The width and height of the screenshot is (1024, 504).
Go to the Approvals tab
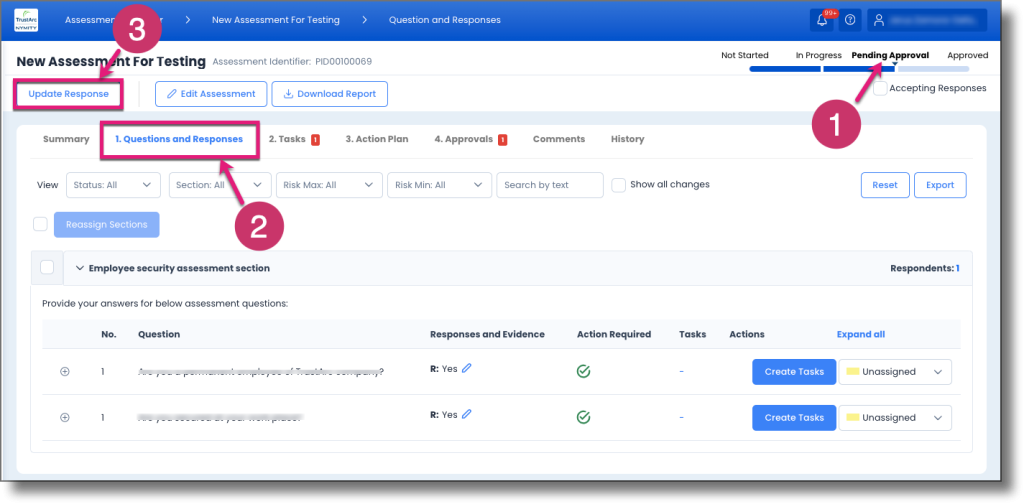click(464, 139)
